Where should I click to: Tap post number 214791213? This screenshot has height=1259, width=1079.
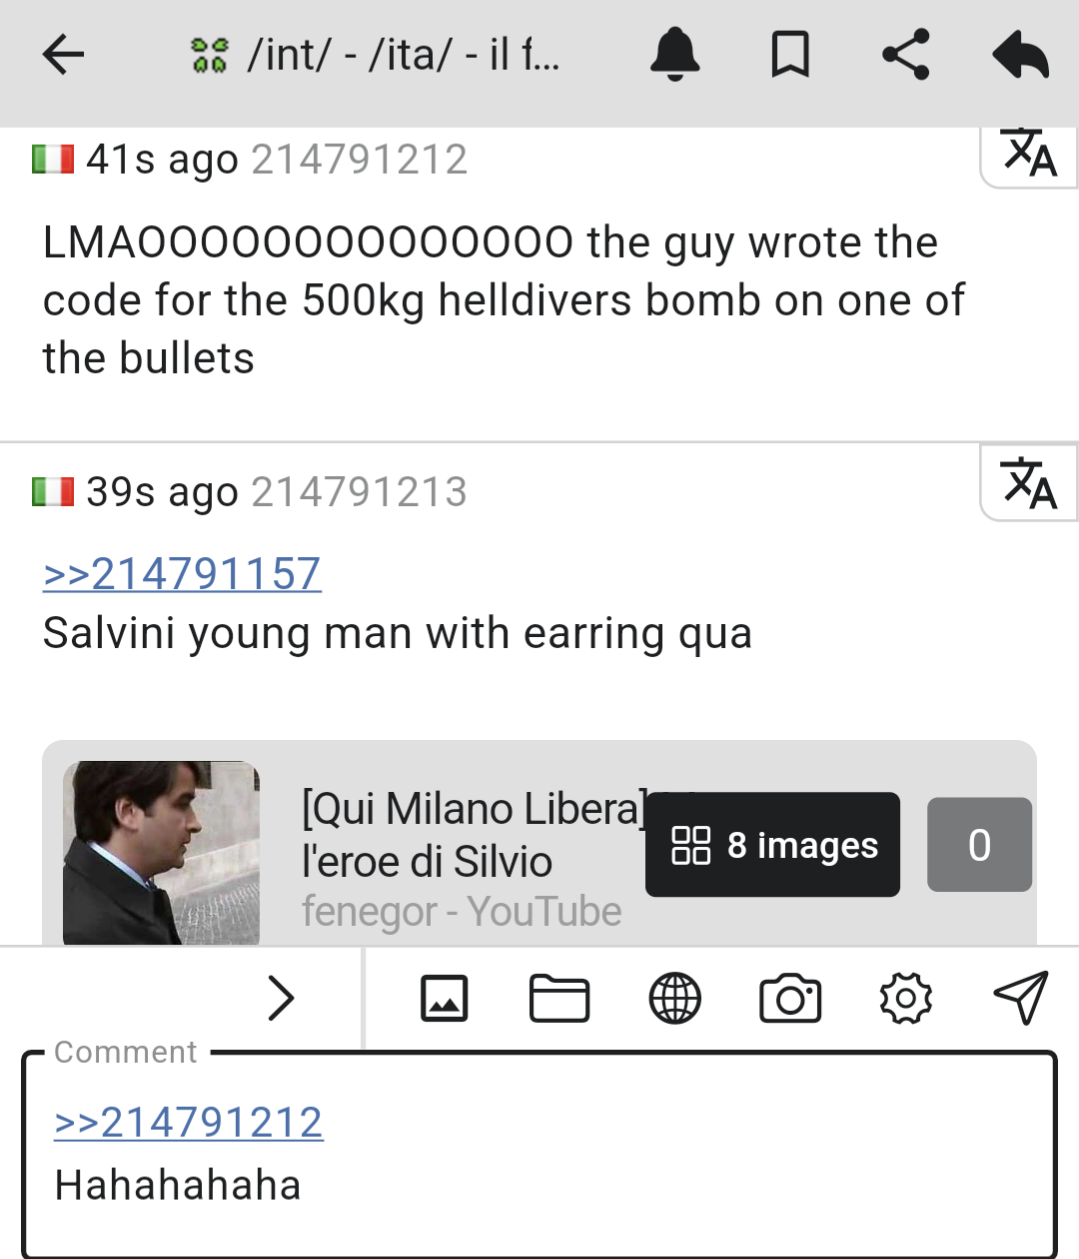(359, 492)
